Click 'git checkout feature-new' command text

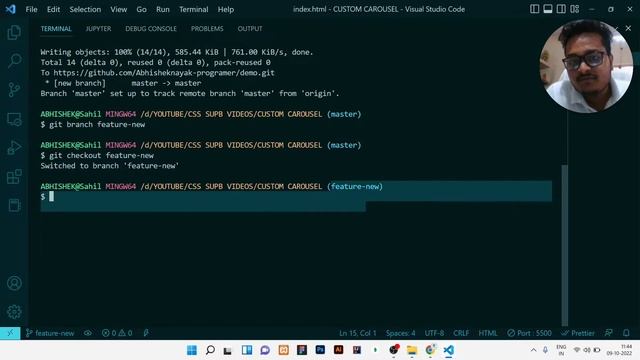pyautogui.click(x=102, y=156)
